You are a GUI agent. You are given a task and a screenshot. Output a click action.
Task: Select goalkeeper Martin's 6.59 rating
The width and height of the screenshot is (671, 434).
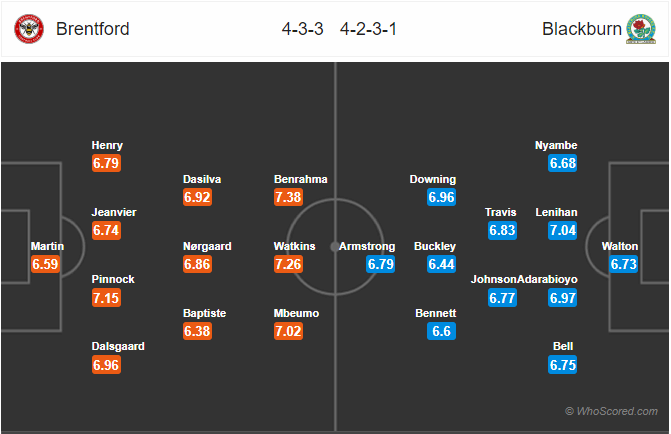coord(45,264)
